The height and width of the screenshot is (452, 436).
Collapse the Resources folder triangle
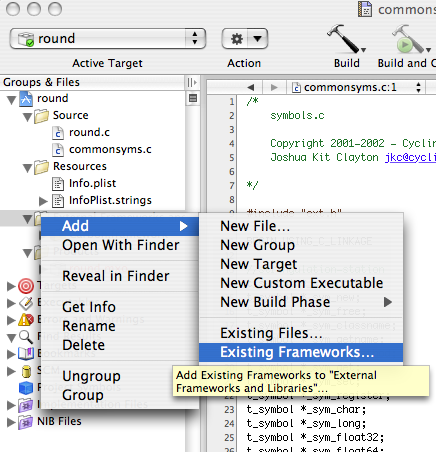pos(27,168)
